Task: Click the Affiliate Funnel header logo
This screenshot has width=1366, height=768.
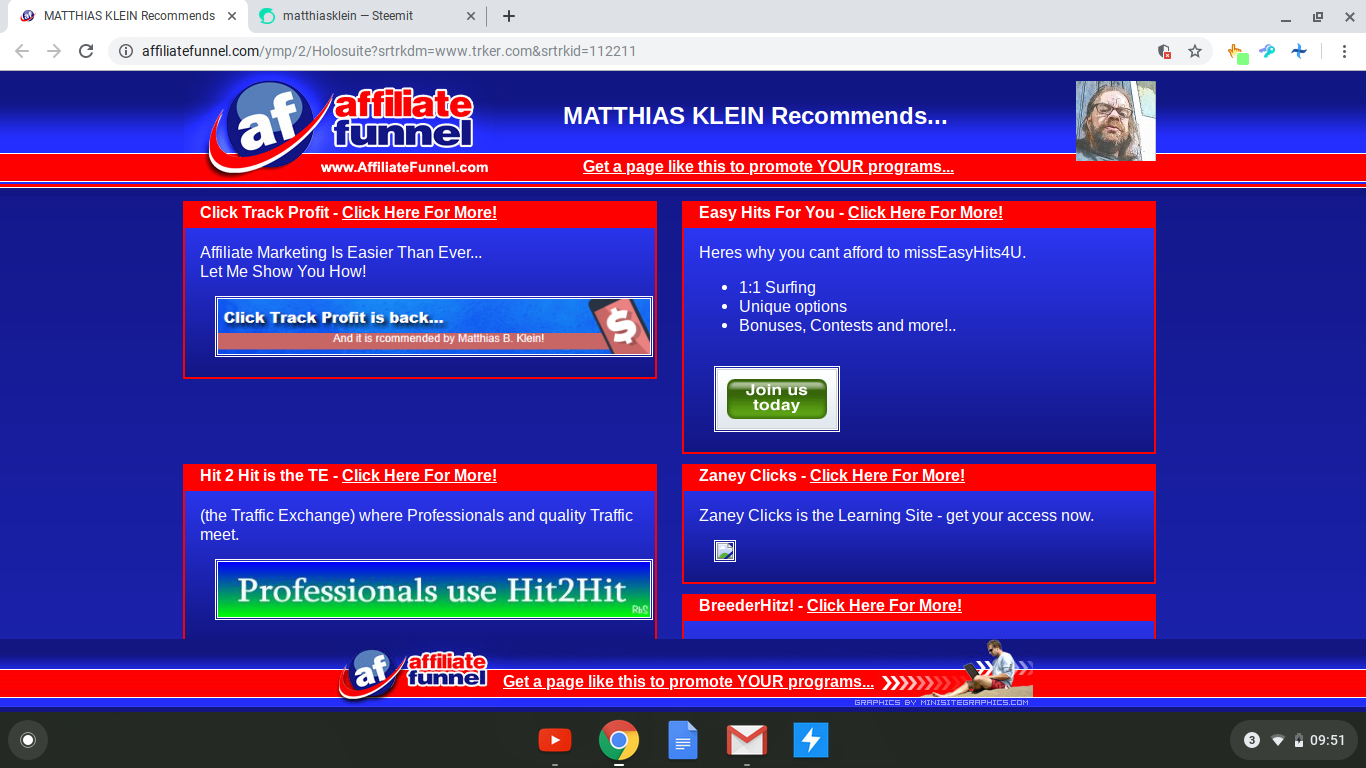Action: [x=342, y=128]
